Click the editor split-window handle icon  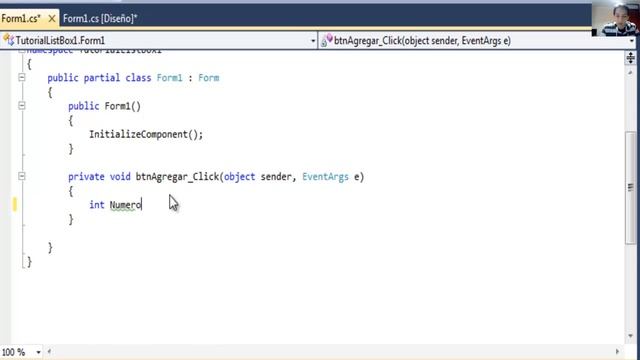click(x=631, y=58)
